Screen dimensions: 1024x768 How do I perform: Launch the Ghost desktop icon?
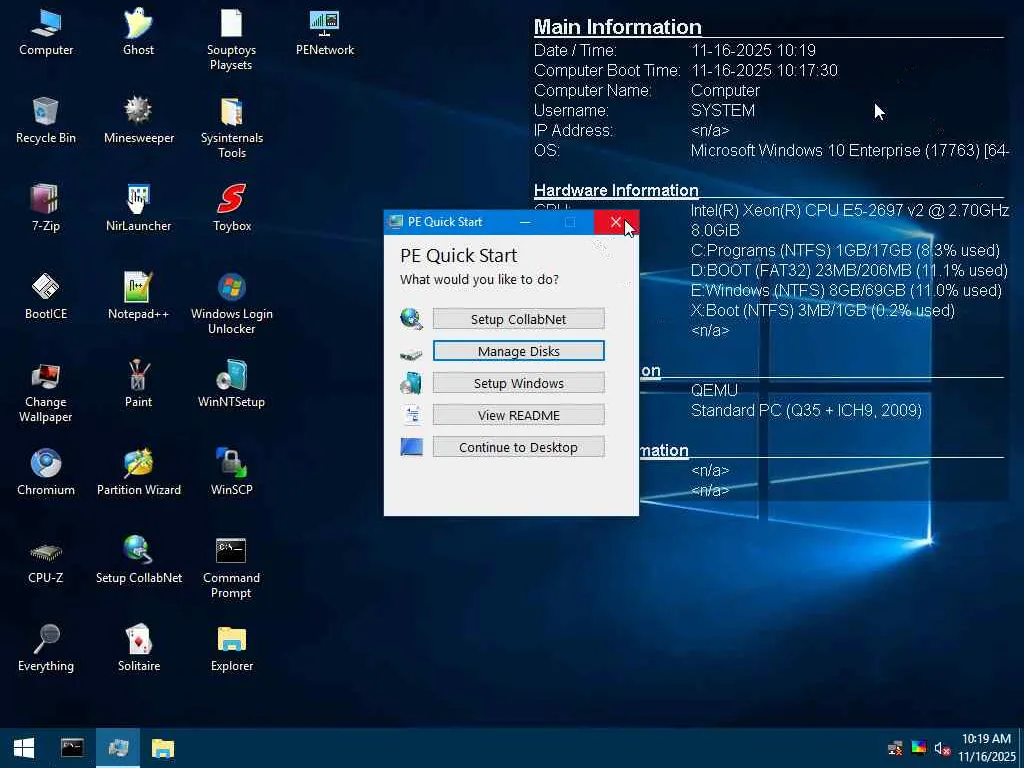138,33
